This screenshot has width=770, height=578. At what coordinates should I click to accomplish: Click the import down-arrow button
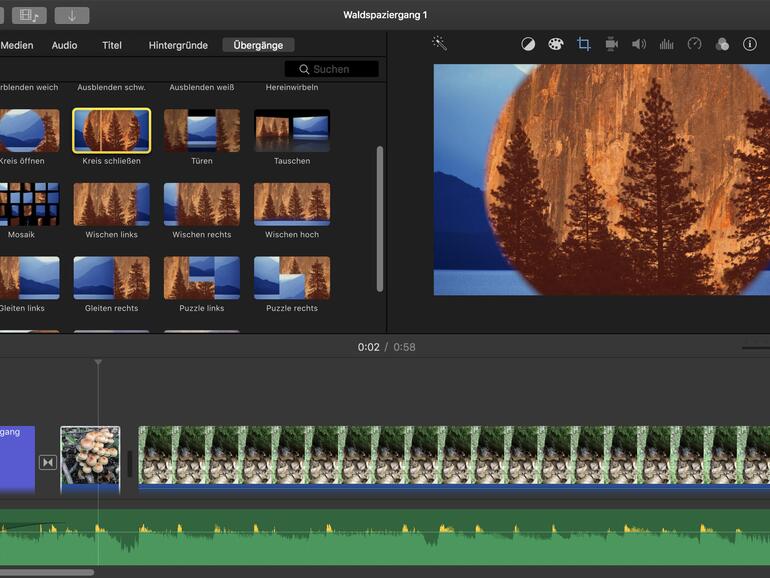[72, 16]
